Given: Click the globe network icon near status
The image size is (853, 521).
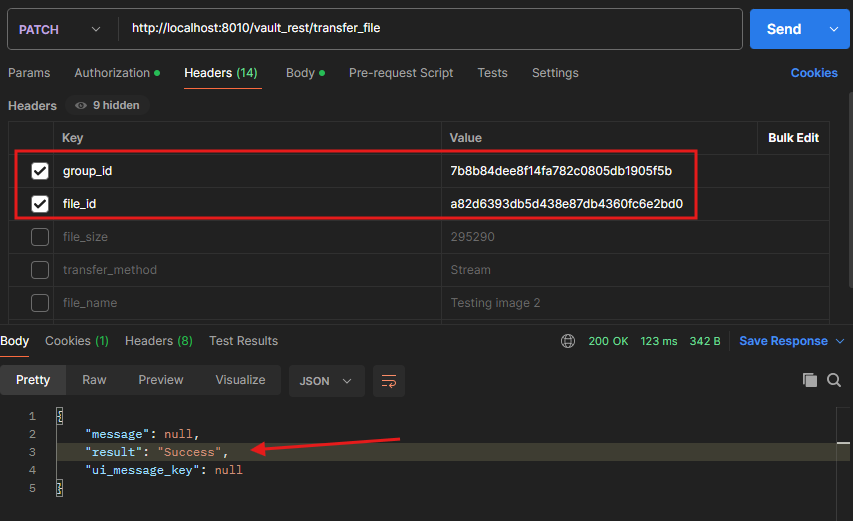Looking at the screenshot, I should click(568, 341).
